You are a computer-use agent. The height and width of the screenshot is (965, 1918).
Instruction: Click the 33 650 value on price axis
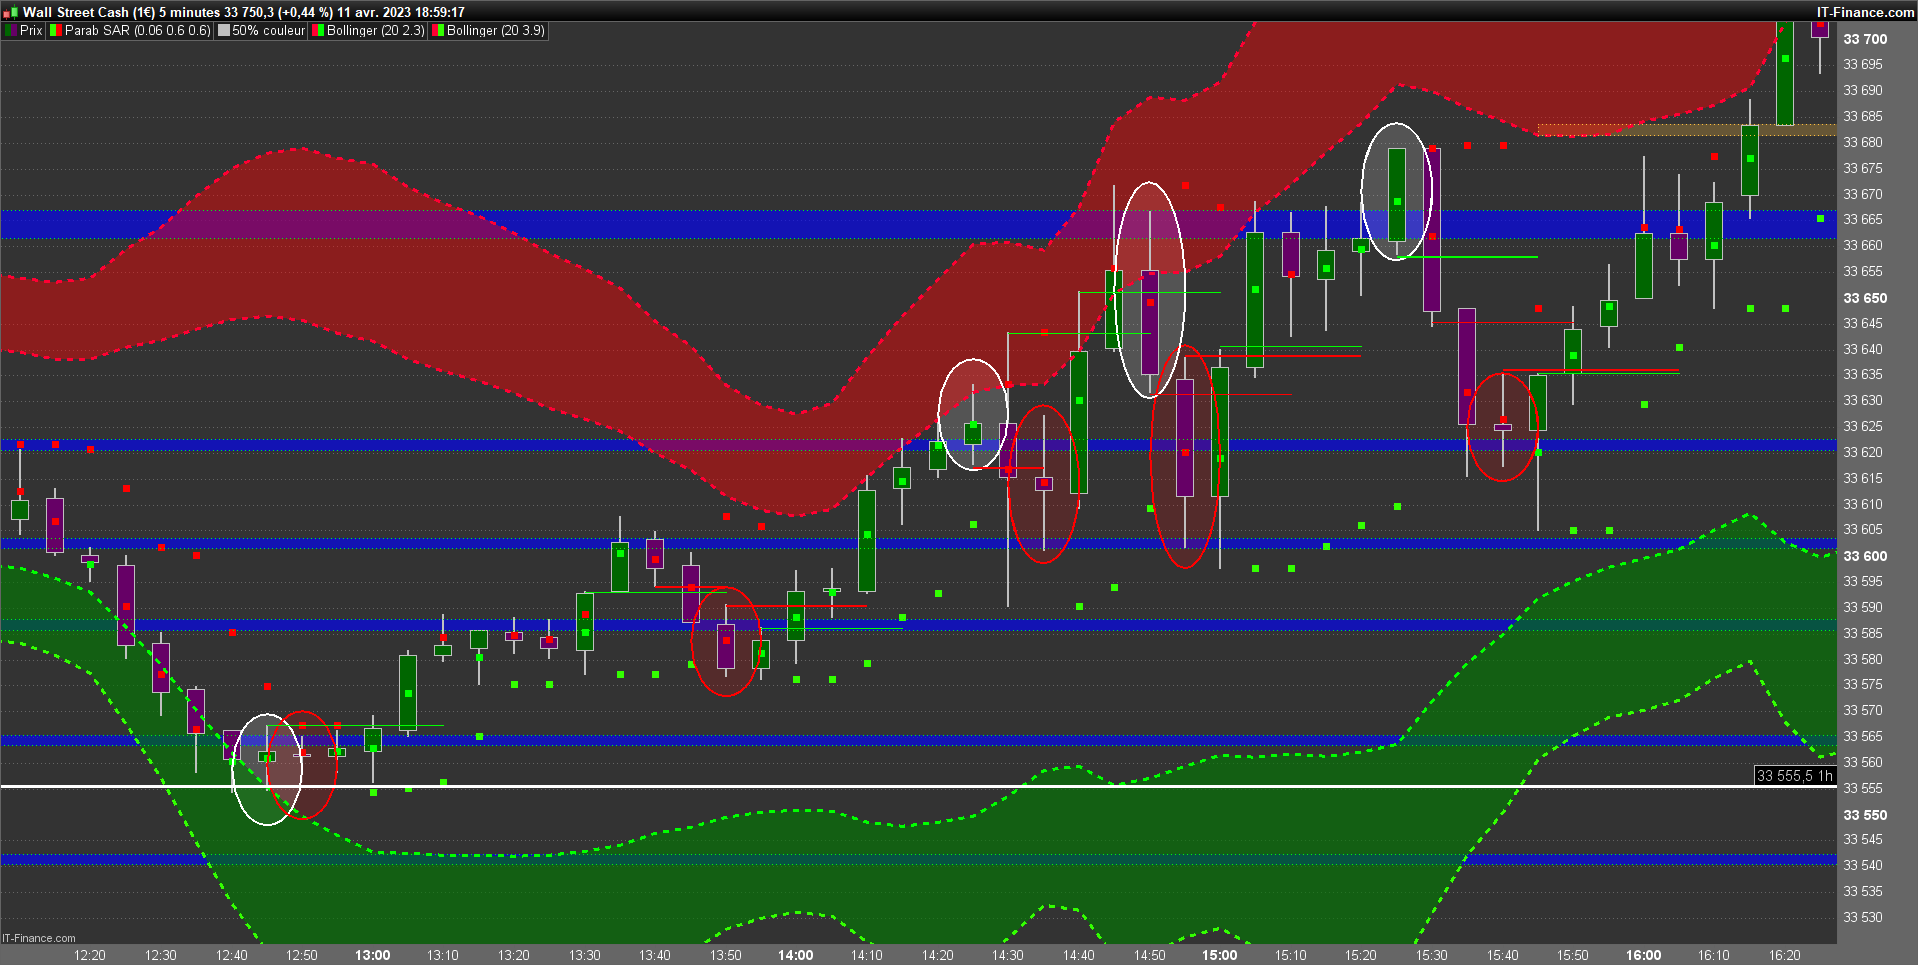1865,298
